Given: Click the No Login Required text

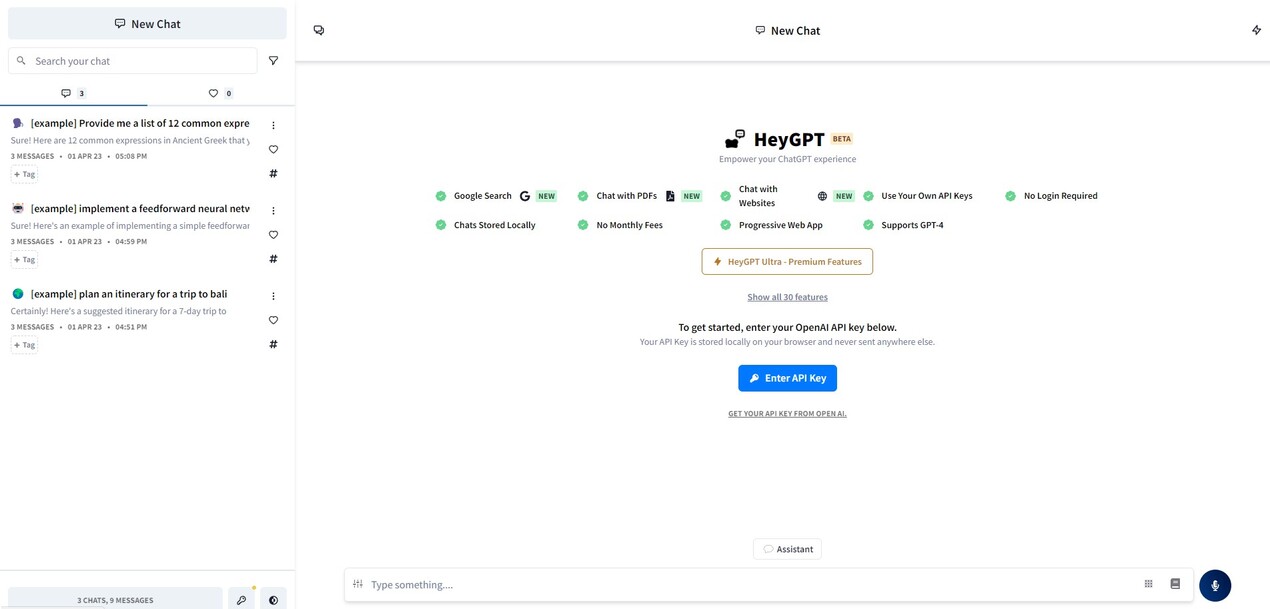Looking at the screenshot, I should point(1061,196).
